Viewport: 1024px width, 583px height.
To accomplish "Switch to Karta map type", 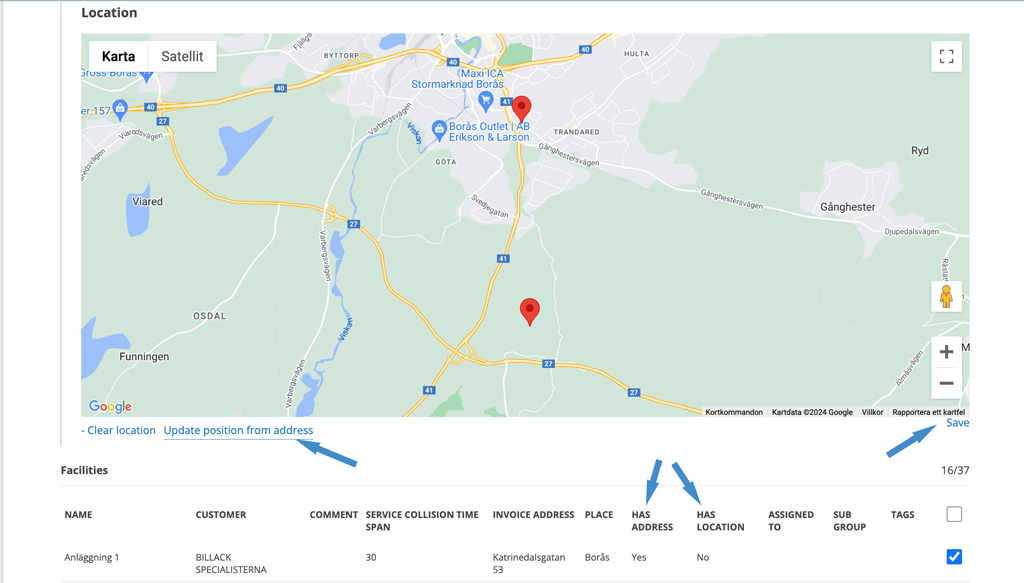I will (118, 57).
